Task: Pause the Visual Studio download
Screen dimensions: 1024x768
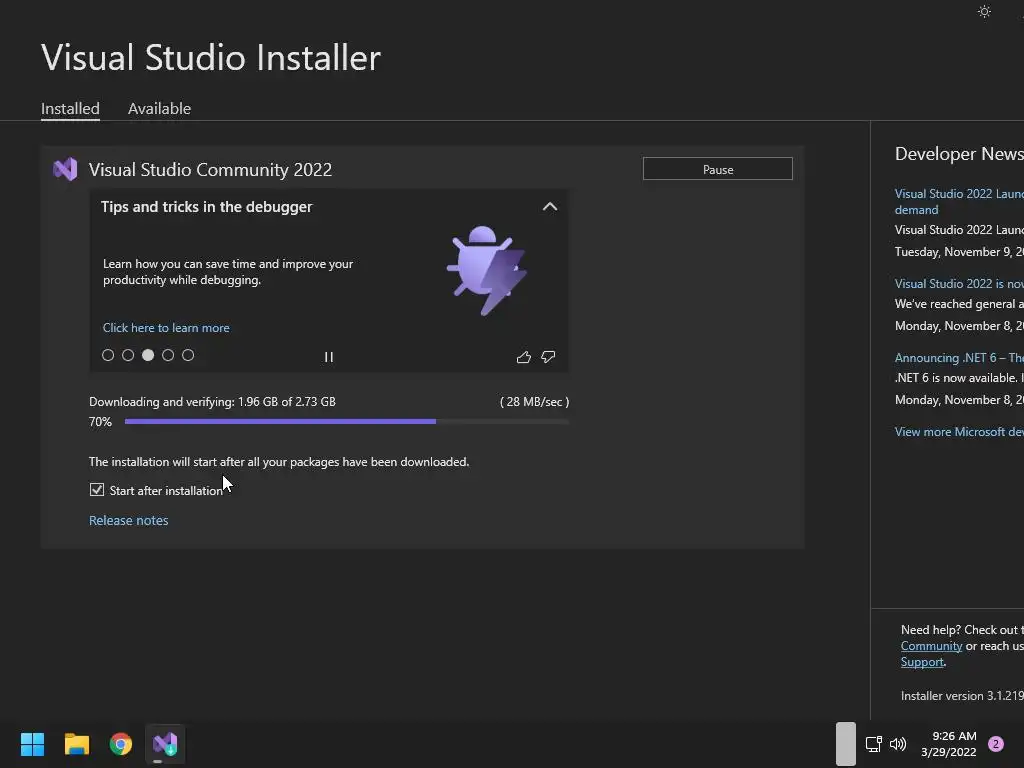Action: [718, 169]
